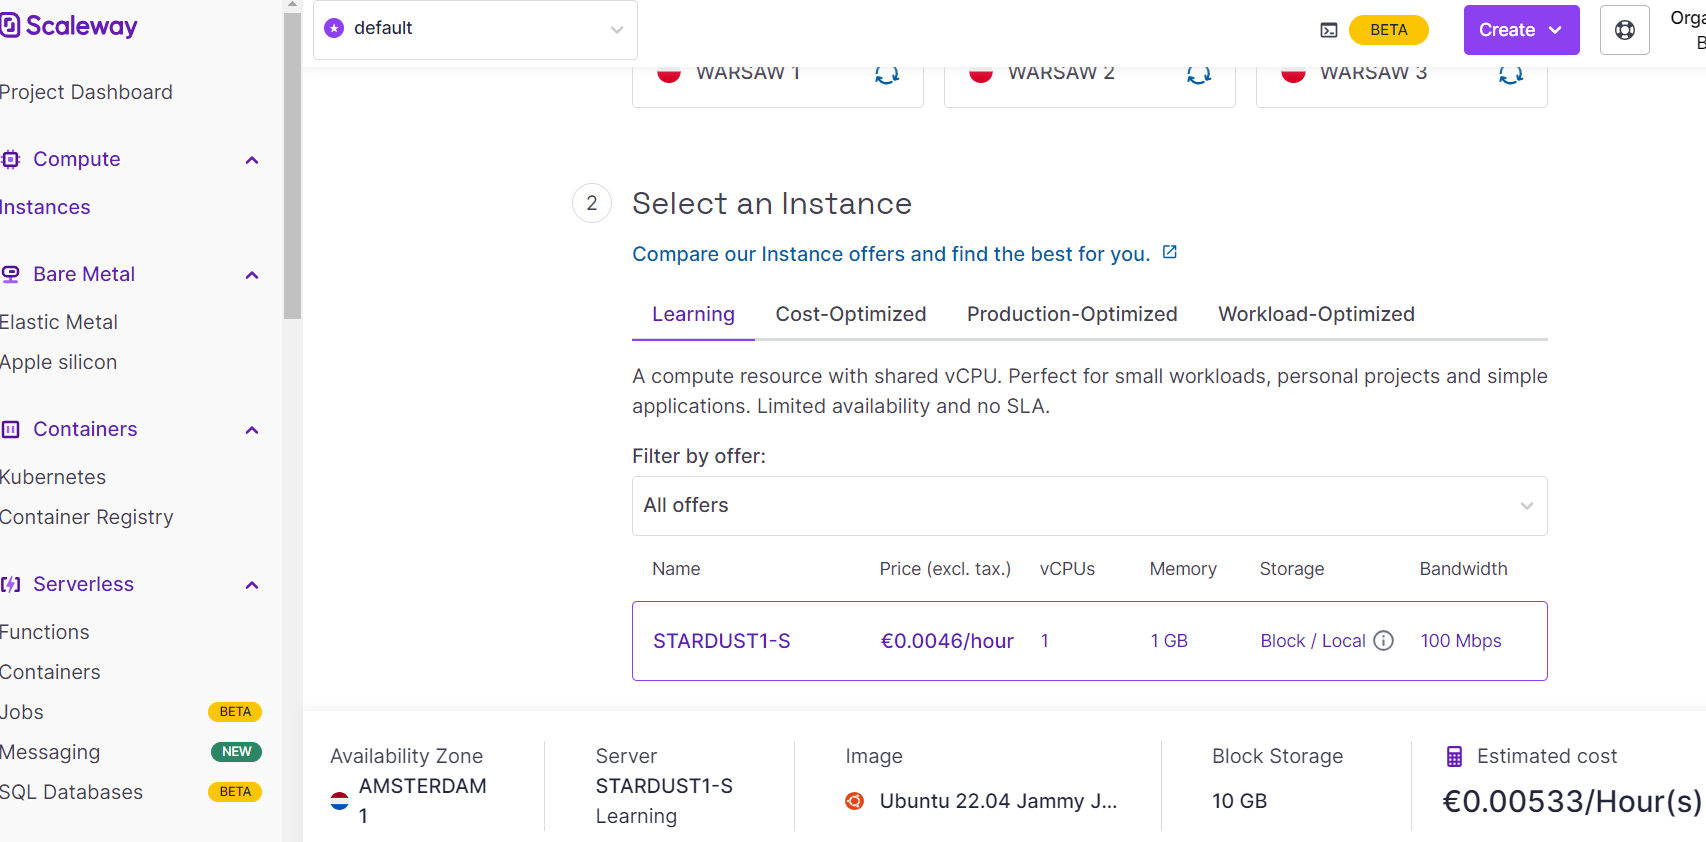1706x842 pixels.
Task: Click the Block / Local storage text
Action: (x=1313, y=641)
